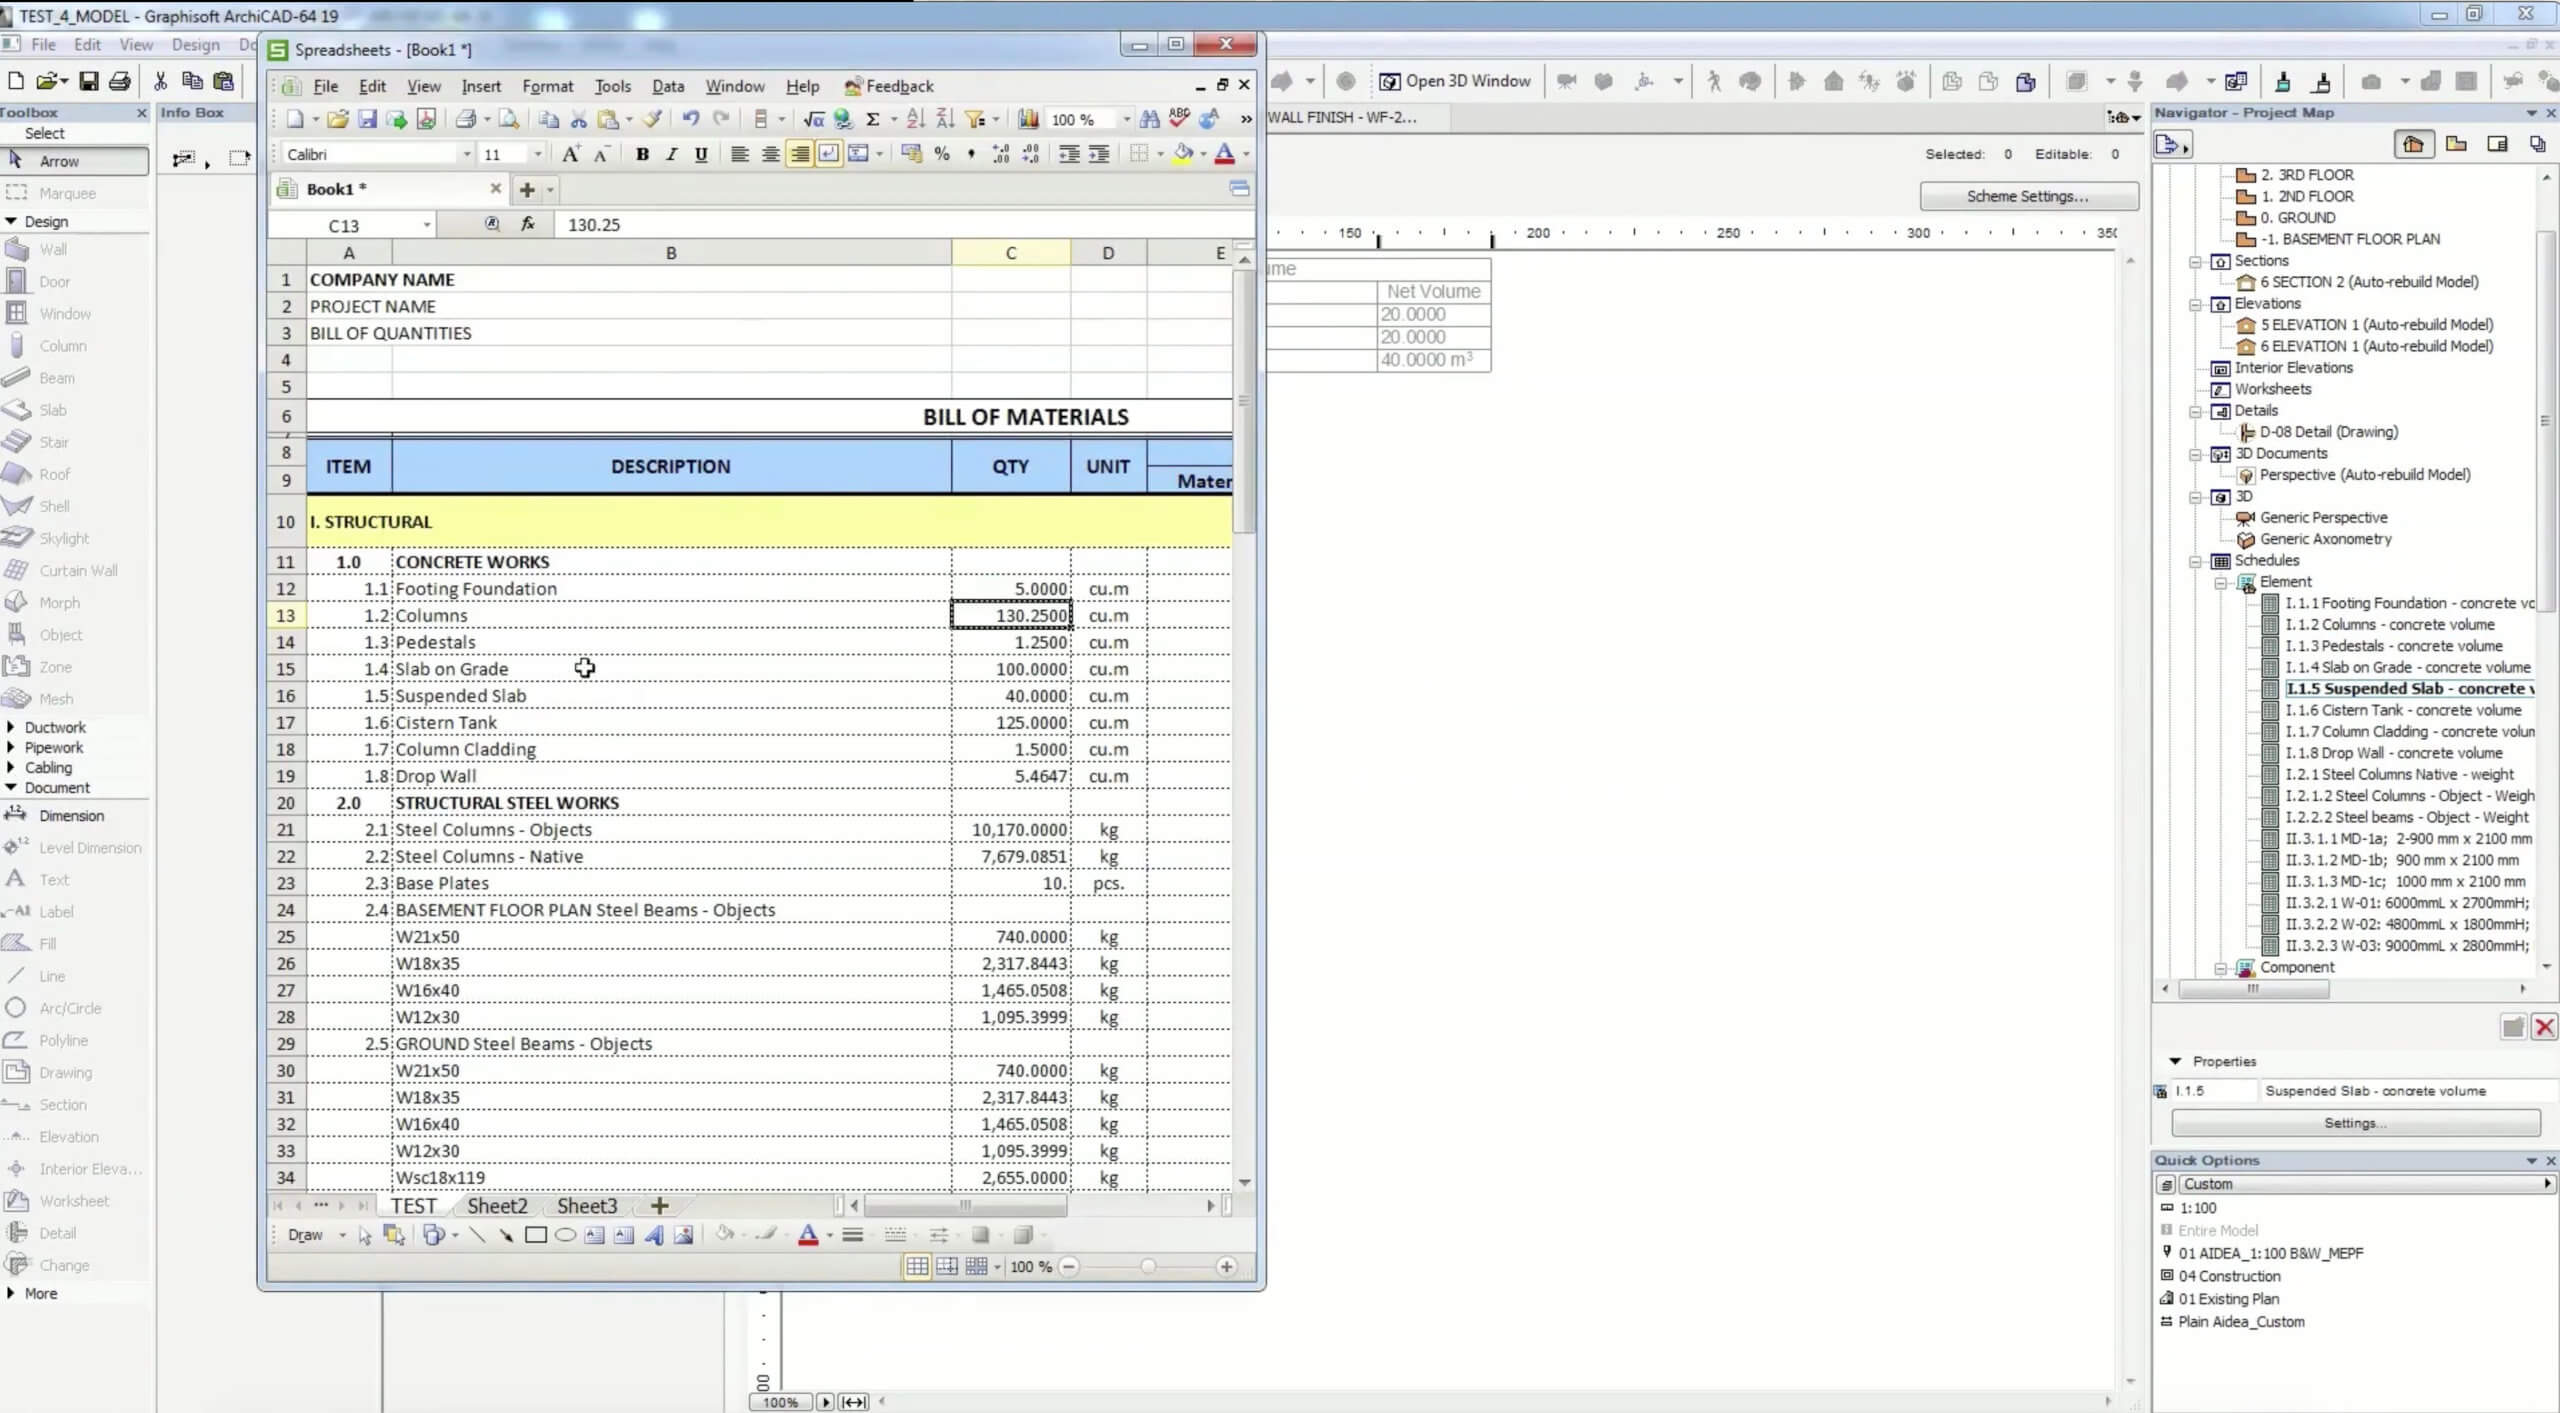This screenshot has height=1413, width=2560.
Task: Collapse the Schedules tree node
Action: tap(2195, 561)
